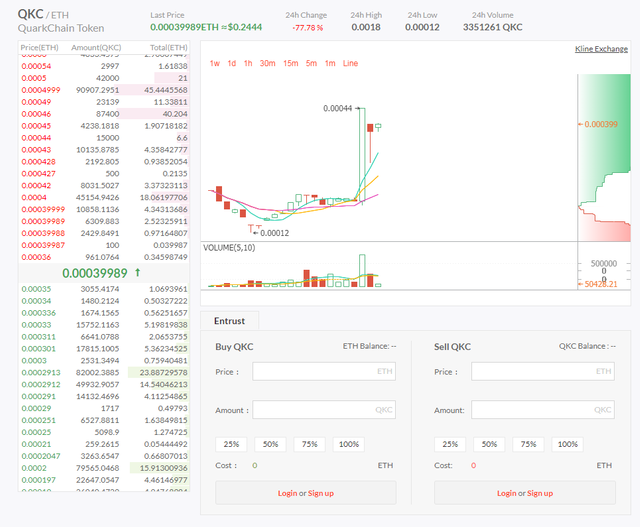Select the 30m chart interval

(x=268, y=63)
